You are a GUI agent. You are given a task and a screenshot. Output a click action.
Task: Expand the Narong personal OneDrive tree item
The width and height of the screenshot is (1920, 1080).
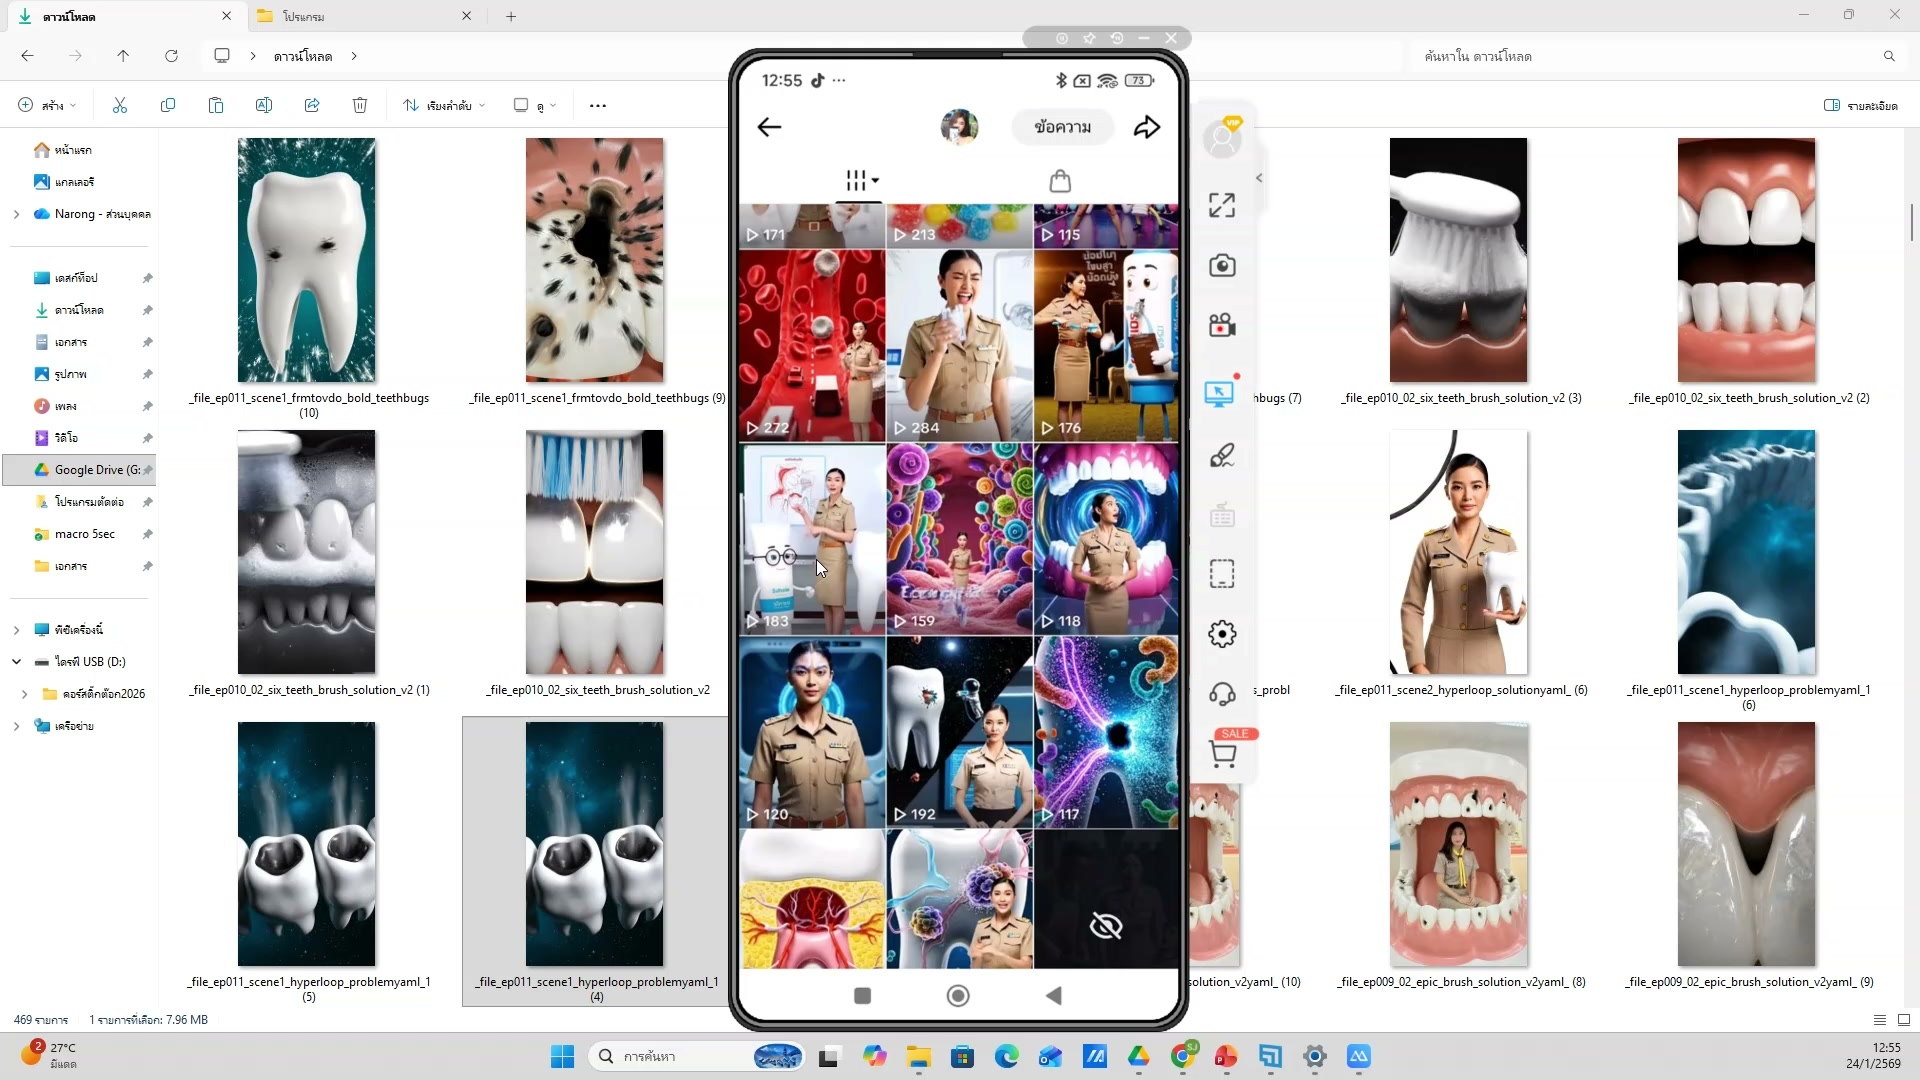(x=16, y=214)
